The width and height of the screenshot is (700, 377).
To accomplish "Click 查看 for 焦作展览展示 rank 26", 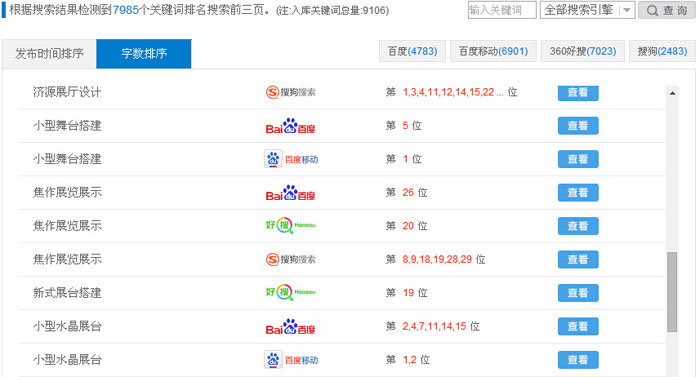I will [x=578, y=193].
